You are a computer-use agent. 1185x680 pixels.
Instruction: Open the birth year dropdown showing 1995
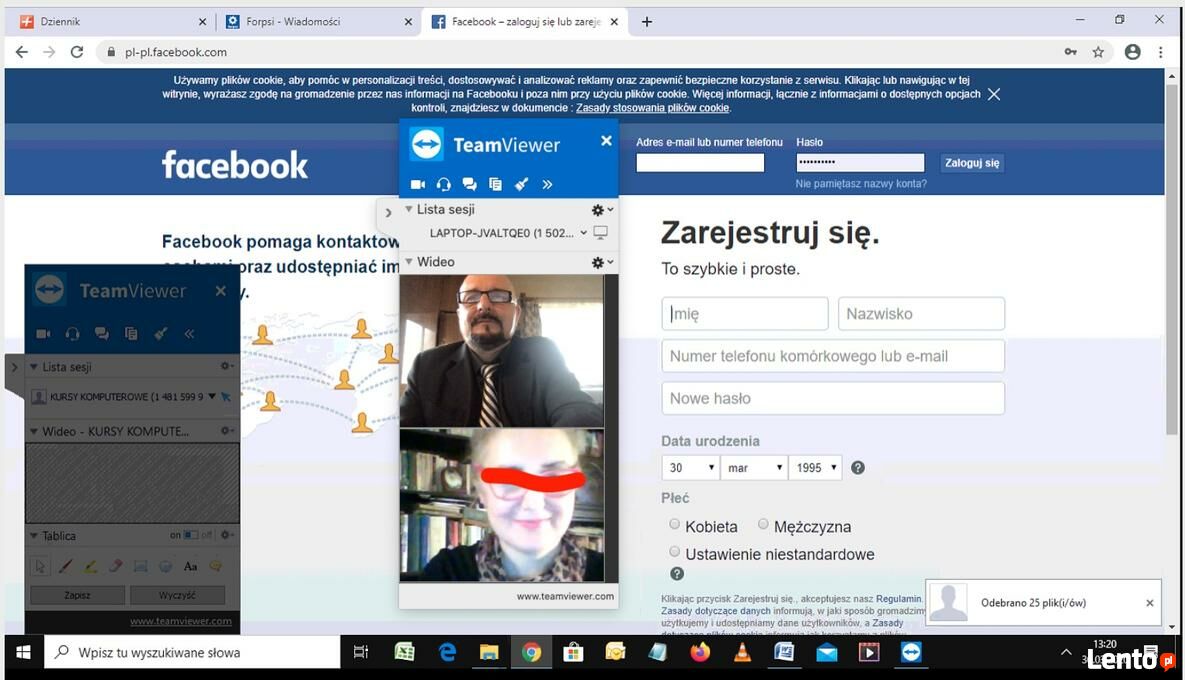click(815, 468)
